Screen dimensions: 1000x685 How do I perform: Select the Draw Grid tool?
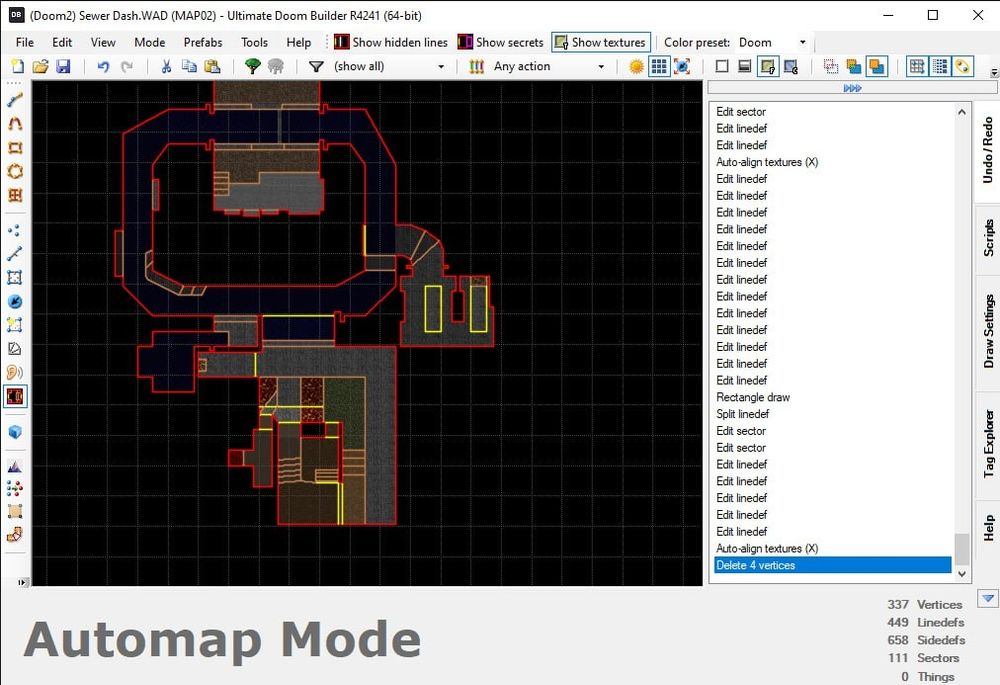(15, 195)
